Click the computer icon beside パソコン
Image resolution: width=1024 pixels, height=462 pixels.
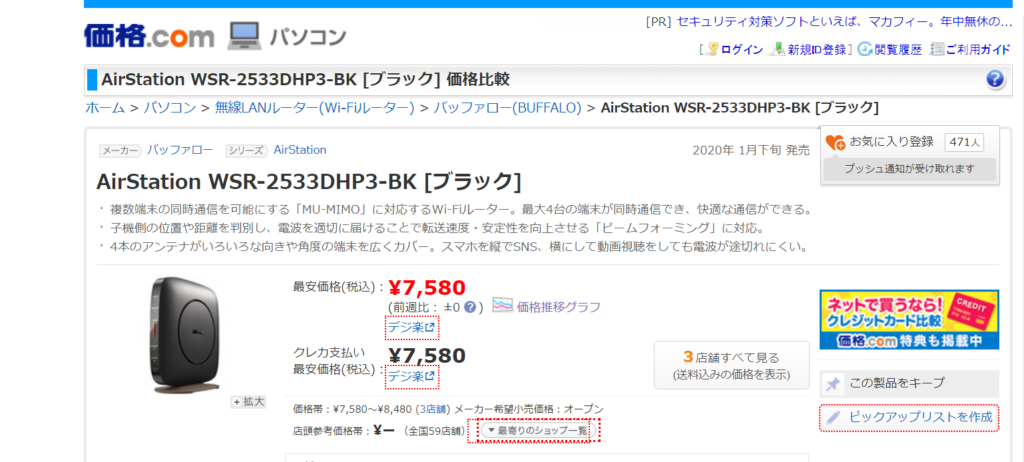coord(244,37)
